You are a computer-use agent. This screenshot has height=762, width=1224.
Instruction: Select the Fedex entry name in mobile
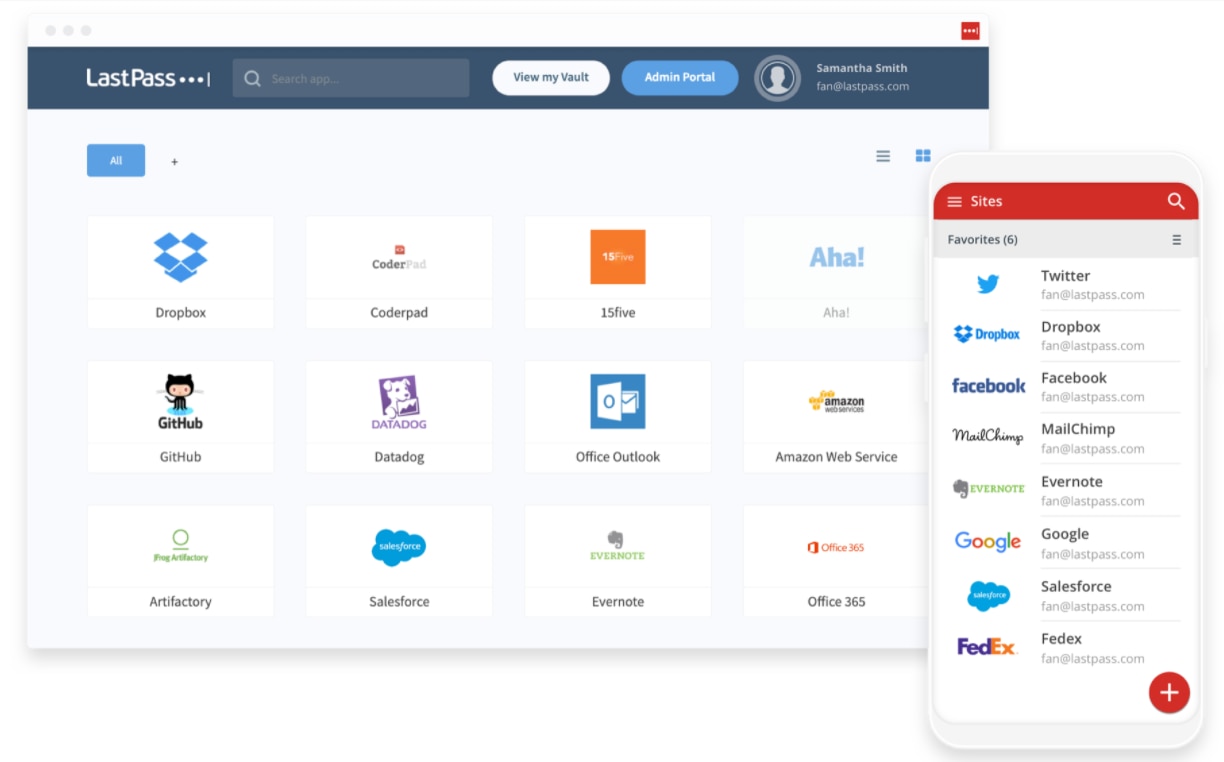[1062, 639]
